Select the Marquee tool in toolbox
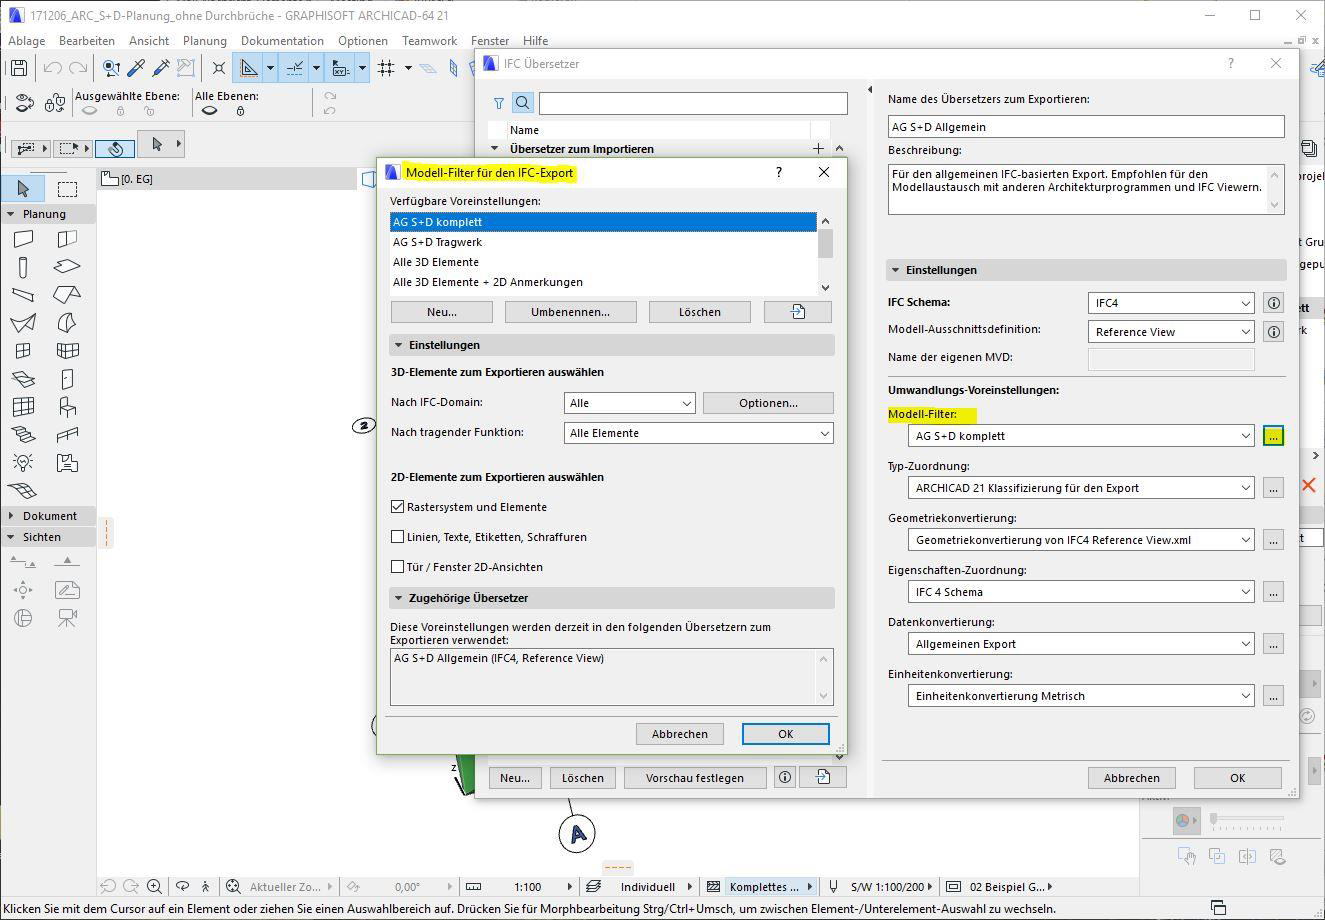This screenshot has width=1325, height=920. (x=67, y=189)
